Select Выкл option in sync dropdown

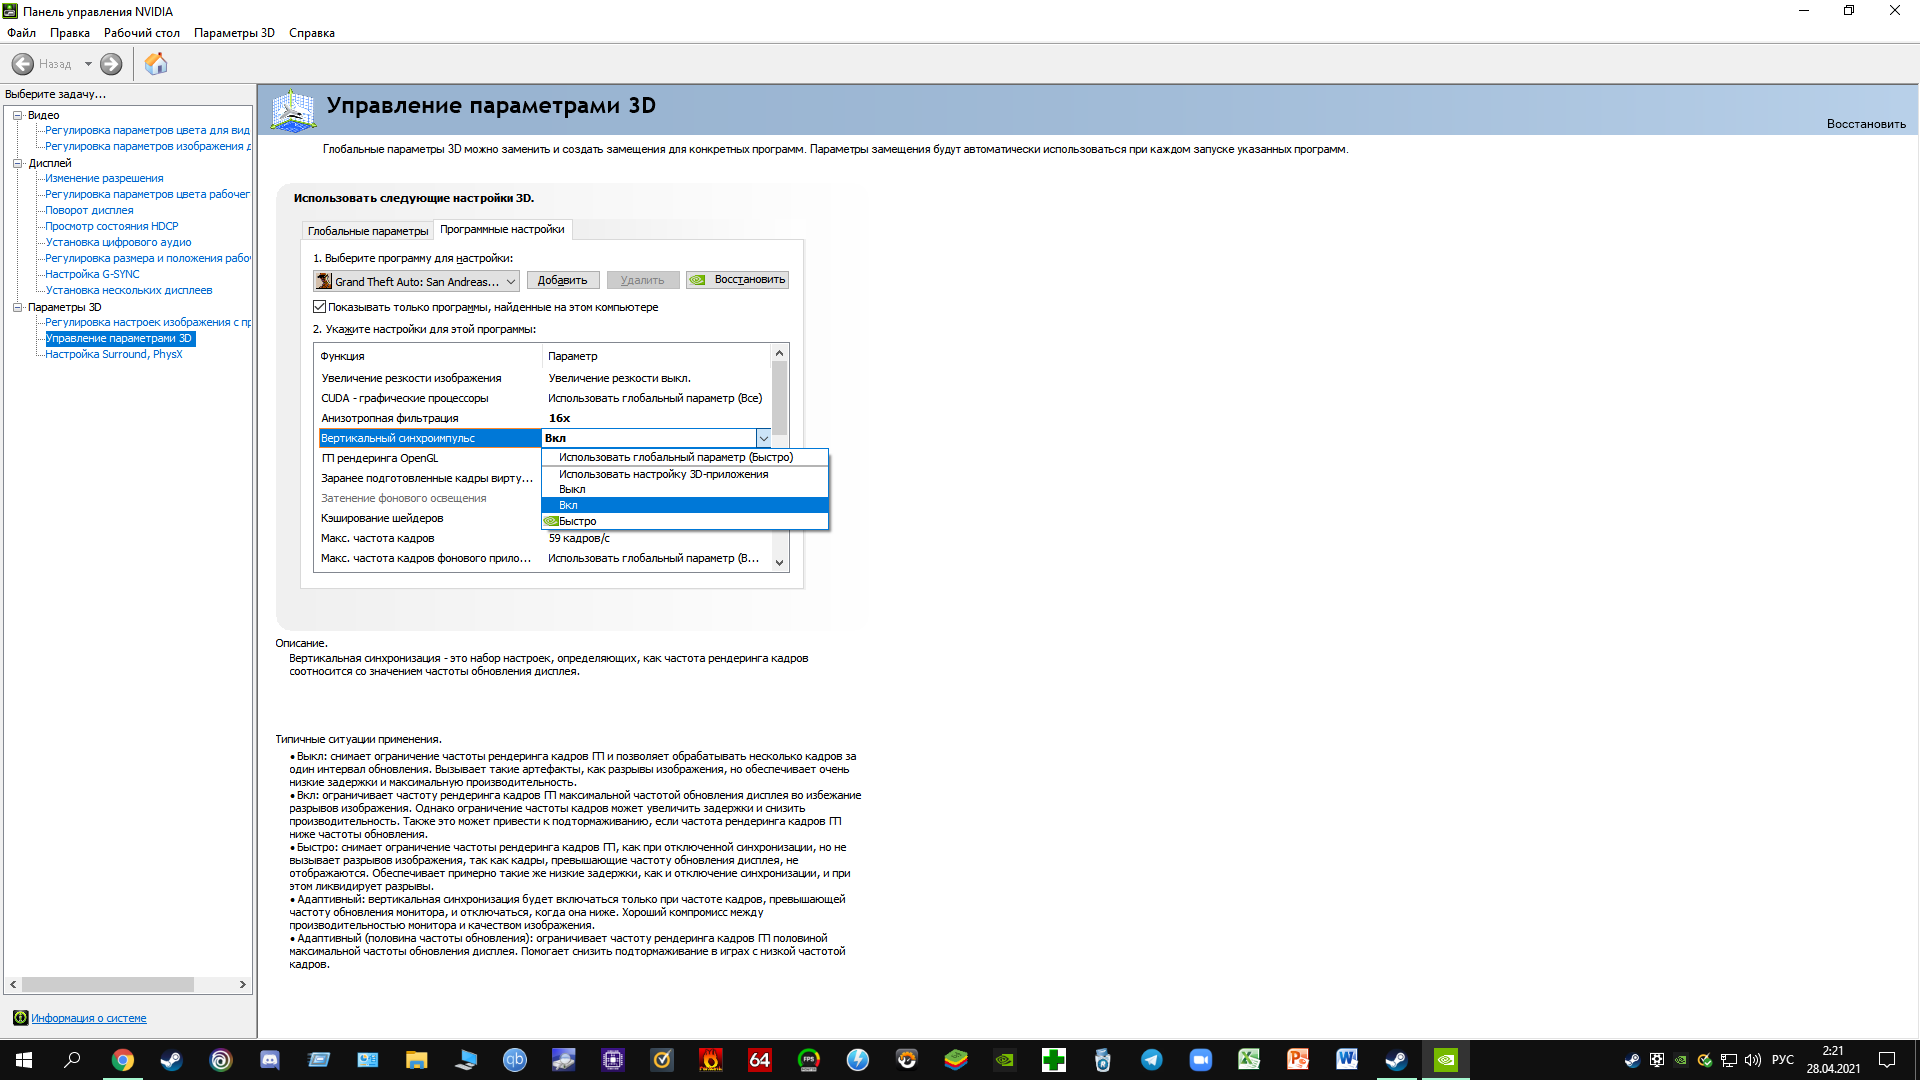click(572, 489)
